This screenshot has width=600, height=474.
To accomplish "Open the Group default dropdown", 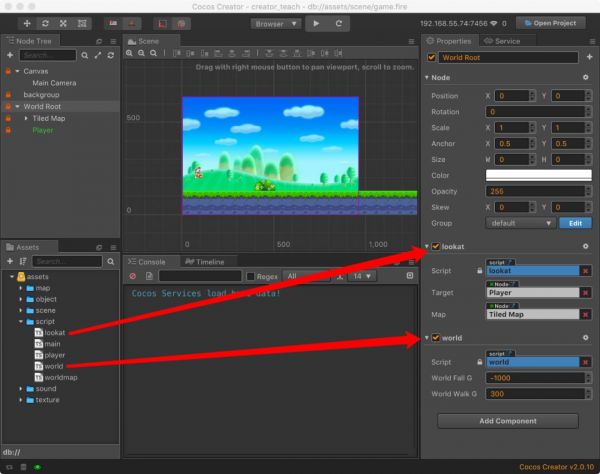I will (x=520, y=223).
